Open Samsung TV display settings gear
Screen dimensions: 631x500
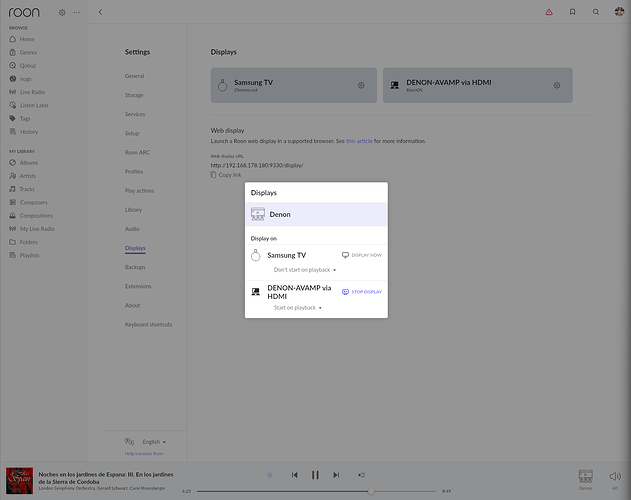pyautogui.click(x=361, y=85)
